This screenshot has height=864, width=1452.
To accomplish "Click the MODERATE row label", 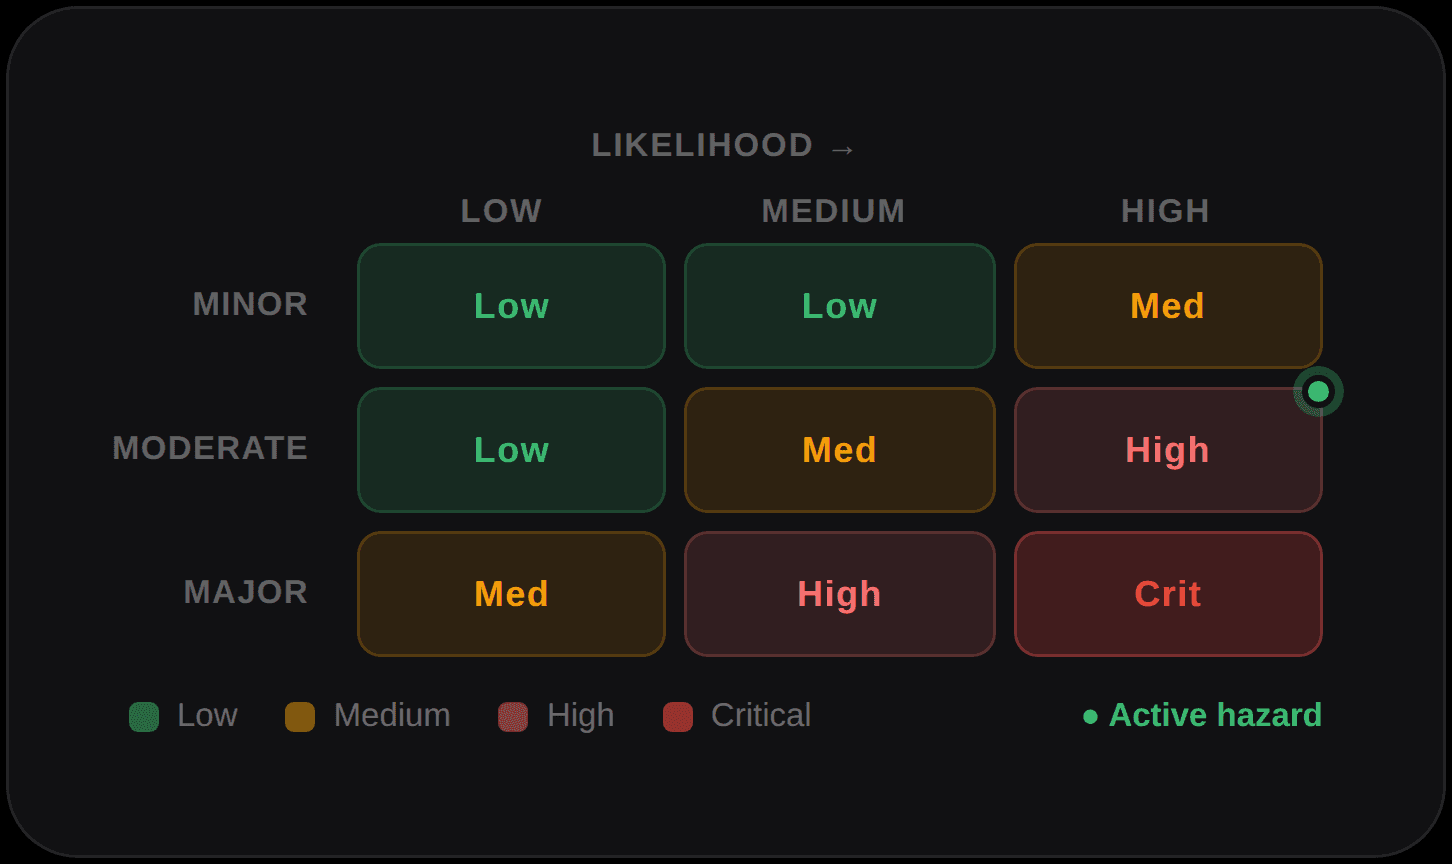I will coord(210,448).
